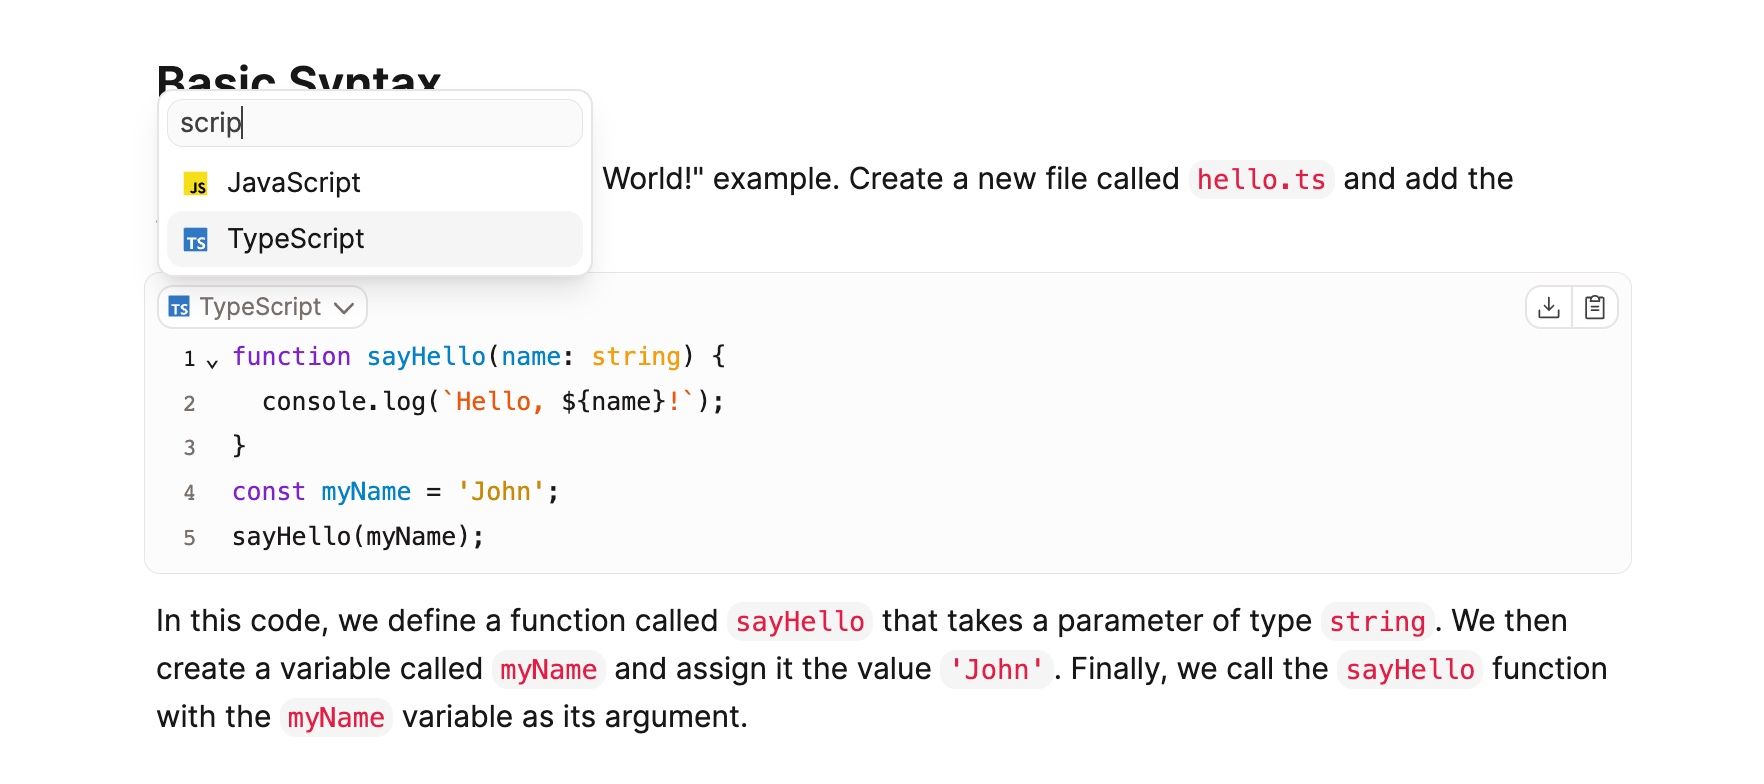
Task: Click the 'John' string literal in the code
Action: 501,492
